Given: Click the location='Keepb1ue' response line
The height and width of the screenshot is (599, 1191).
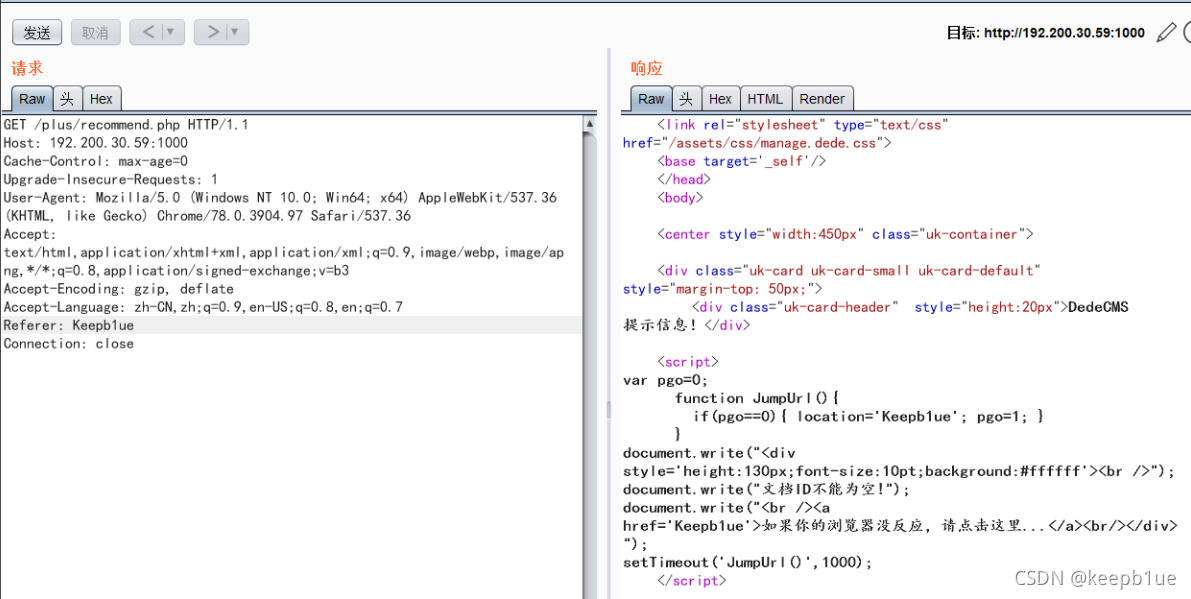Looking at the screenshot, I should [868, 416].
